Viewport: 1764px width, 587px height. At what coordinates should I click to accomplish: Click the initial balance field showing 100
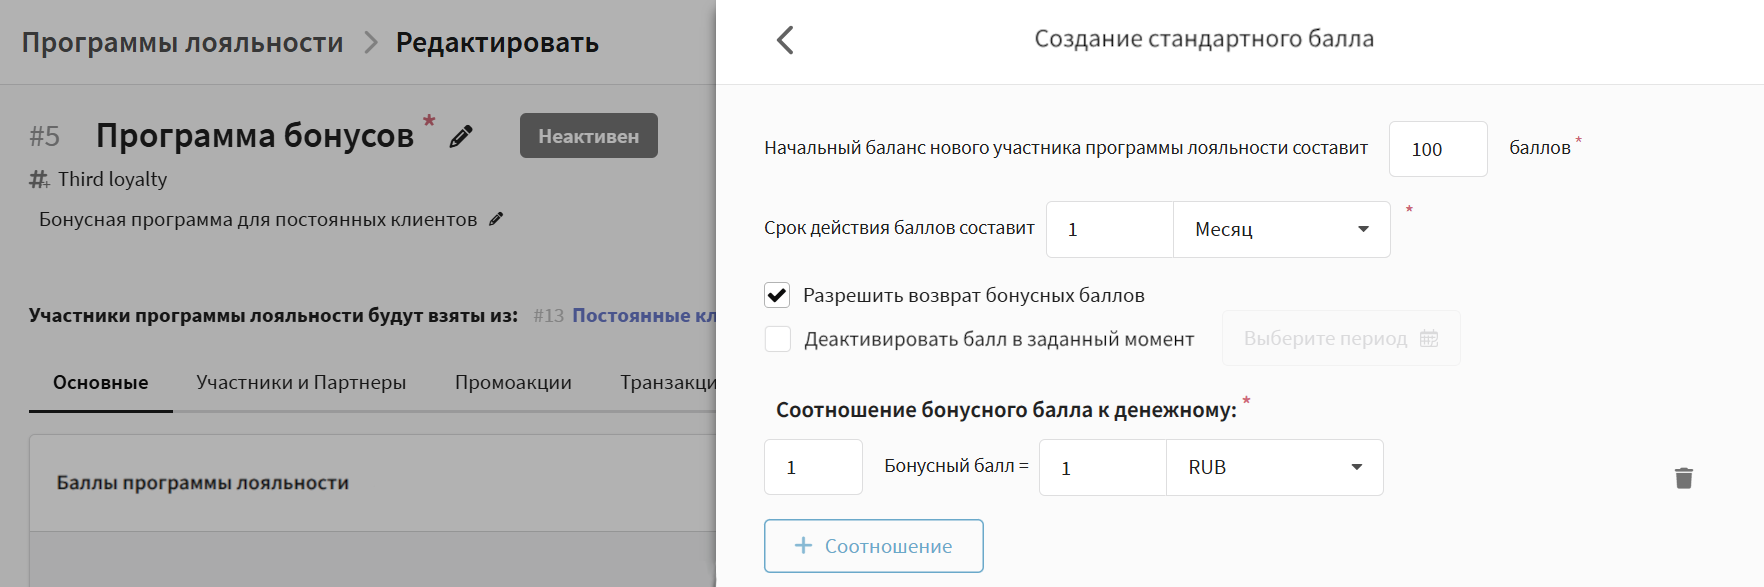(1437, 149)
